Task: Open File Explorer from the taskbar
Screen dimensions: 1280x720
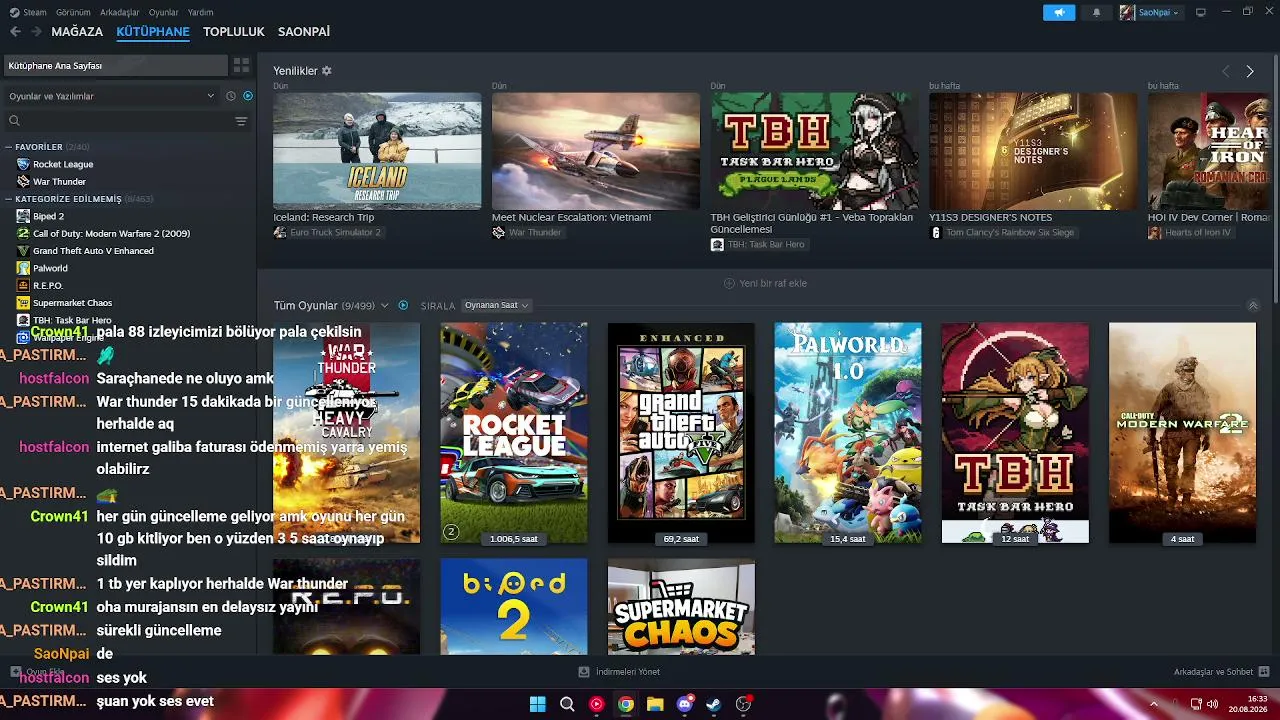Action: pos(655,704)
